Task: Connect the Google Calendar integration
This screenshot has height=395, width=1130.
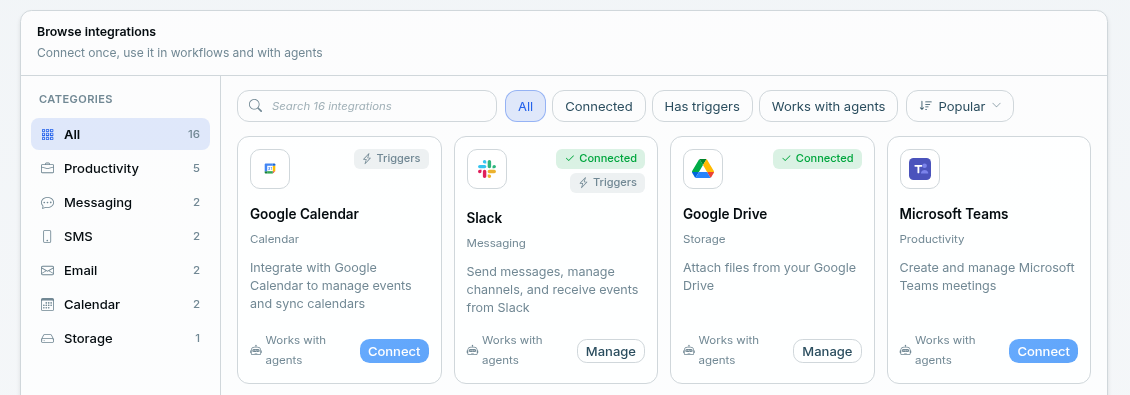Action: point(394,351)
